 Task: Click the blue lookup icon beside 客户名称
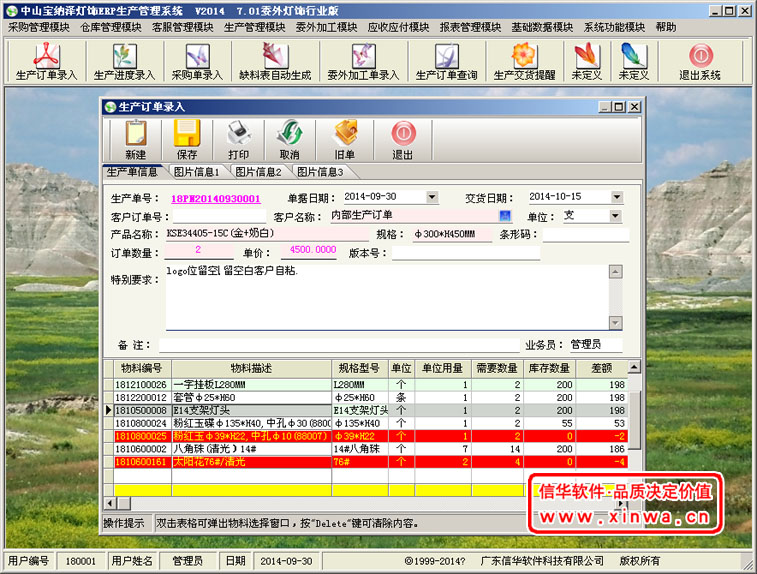(505, 216)
